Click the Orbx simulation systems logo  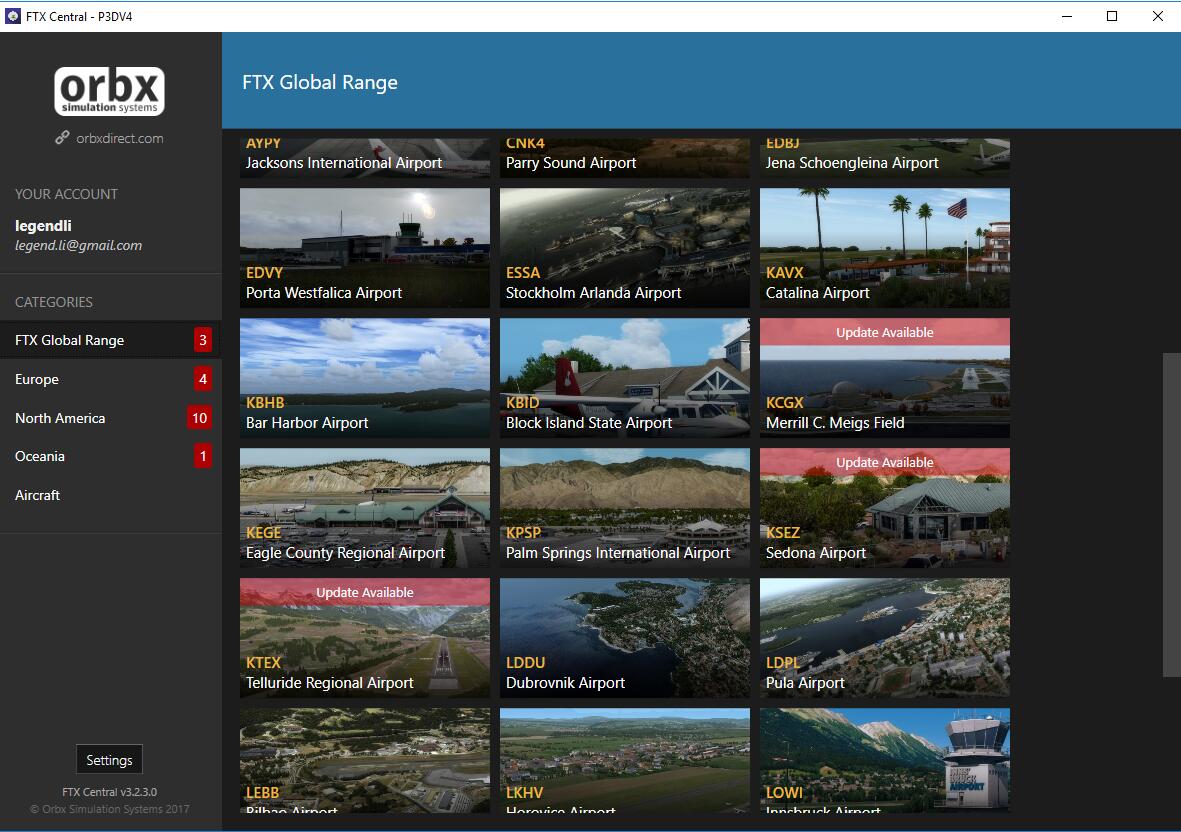110,92
